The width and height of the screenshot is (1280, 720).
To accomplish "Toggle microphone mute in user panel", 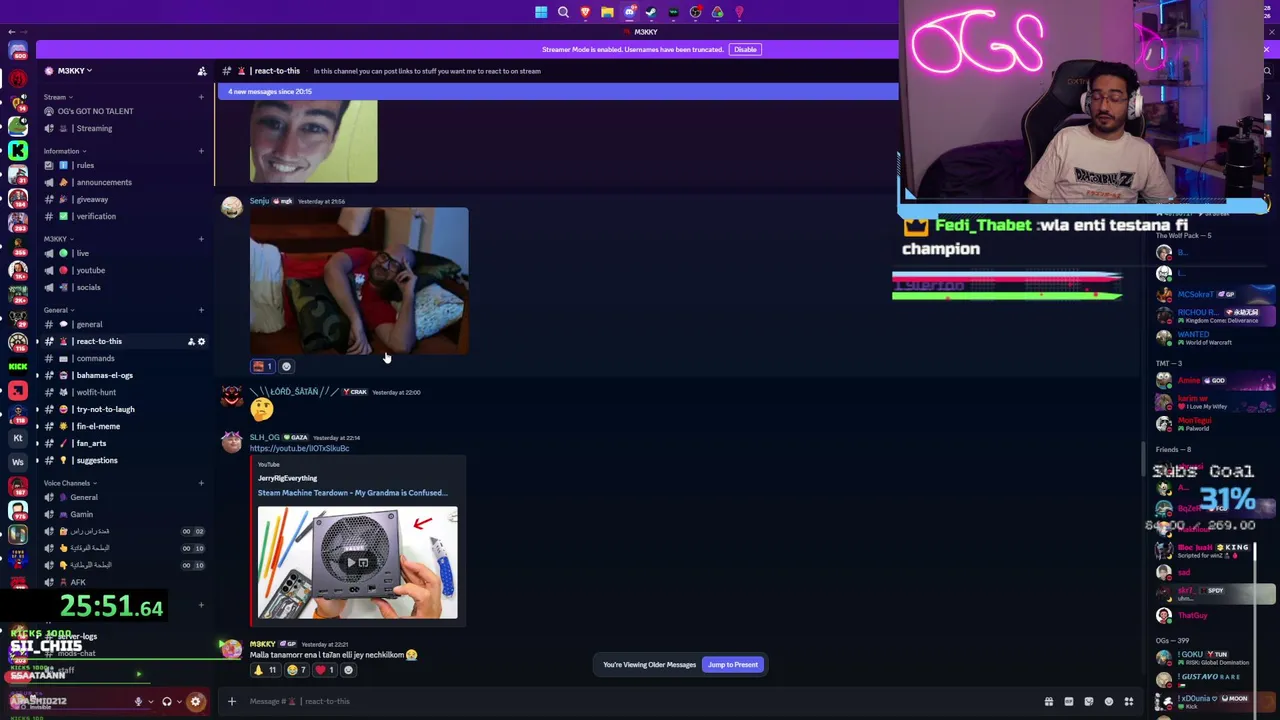I will pyautogui.click(x=138, y=701).
